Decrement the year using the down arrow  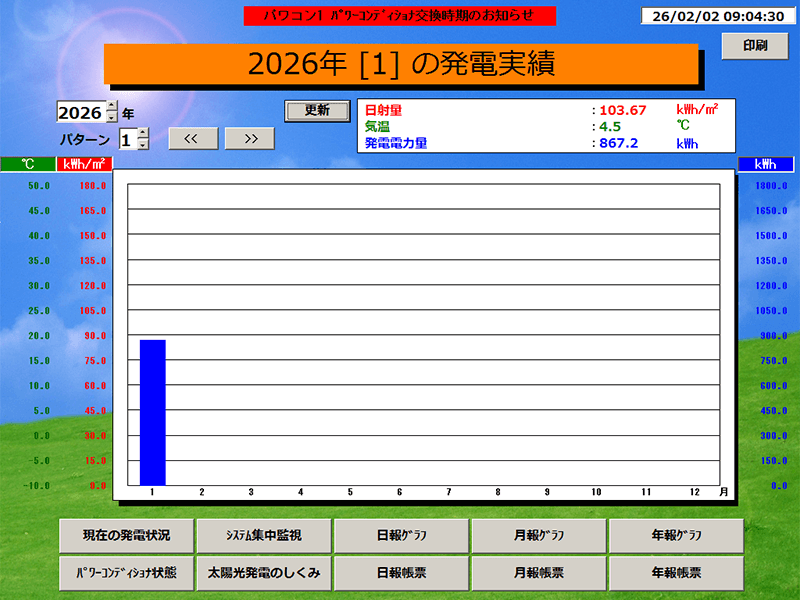click(x=112, y=118)
